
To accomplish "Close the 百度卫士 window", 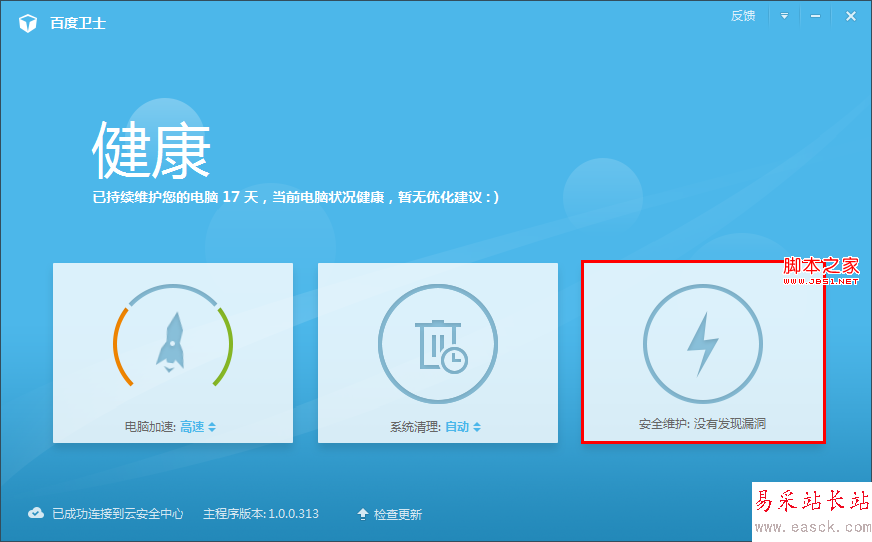I will point(851,16).
